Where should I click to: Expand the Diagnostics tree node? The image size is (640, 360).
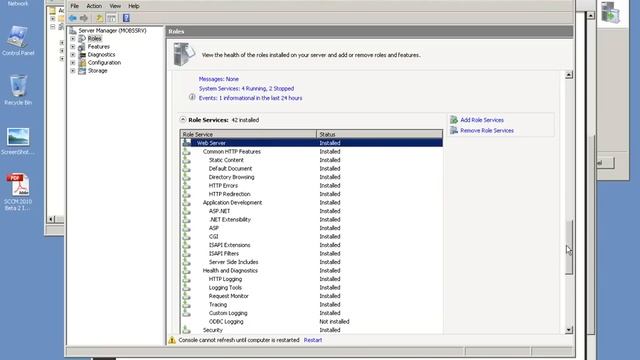[x=73, y=55]
